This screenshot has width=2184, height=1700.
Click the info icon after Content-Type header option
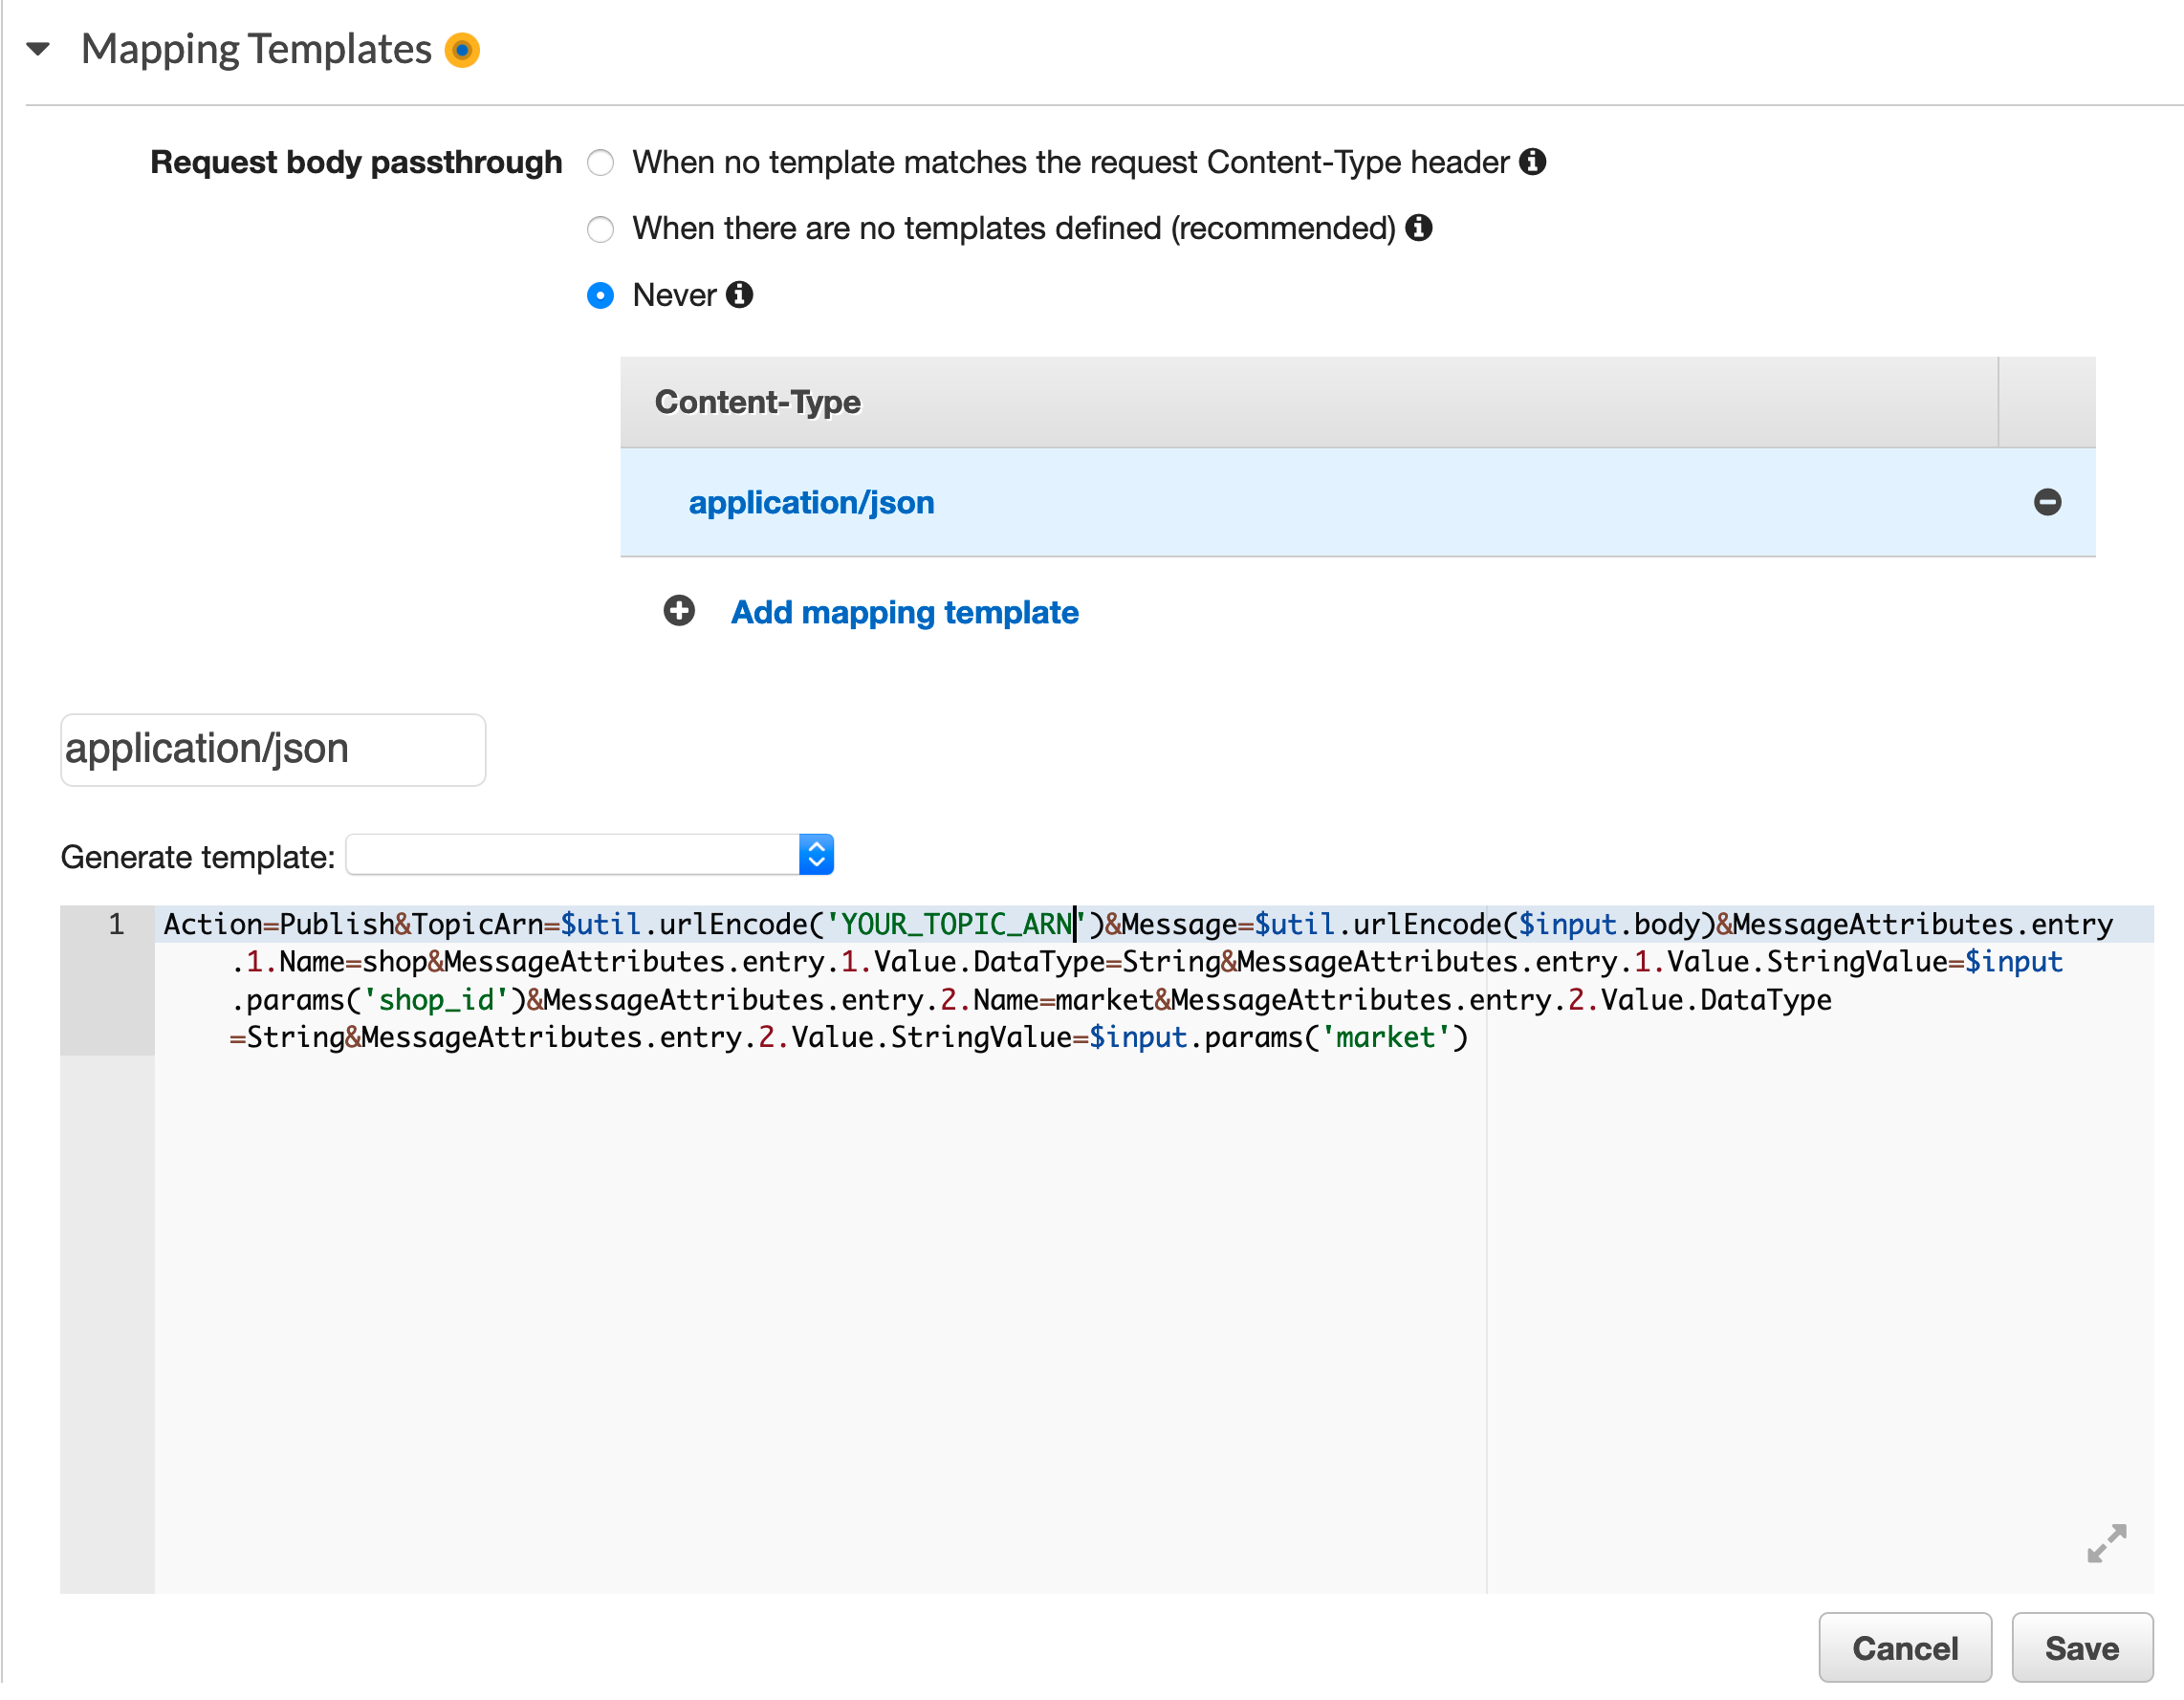pos(1535,161)
